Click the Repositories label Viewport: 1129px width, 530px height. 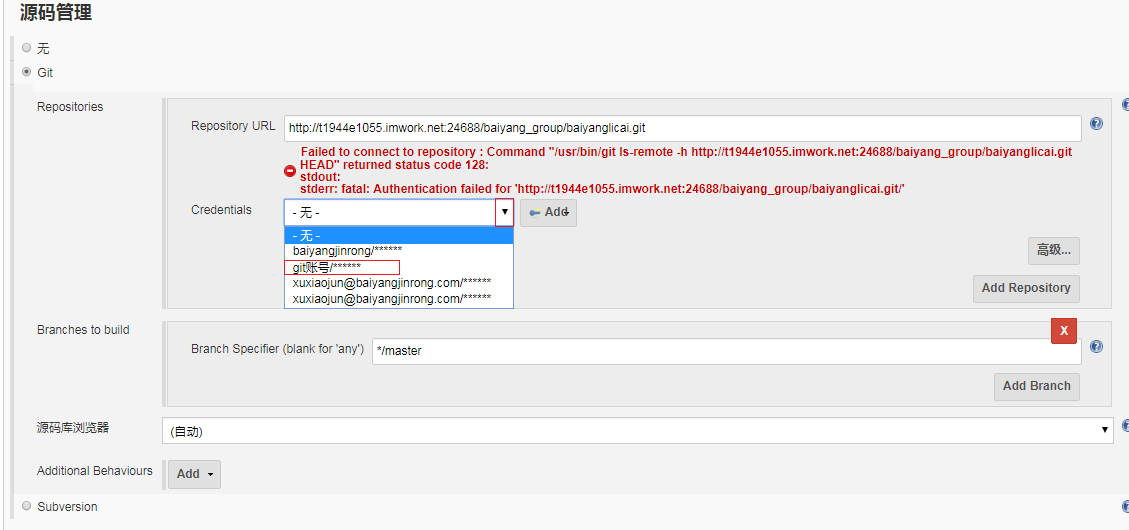click(x=70, y=107)
